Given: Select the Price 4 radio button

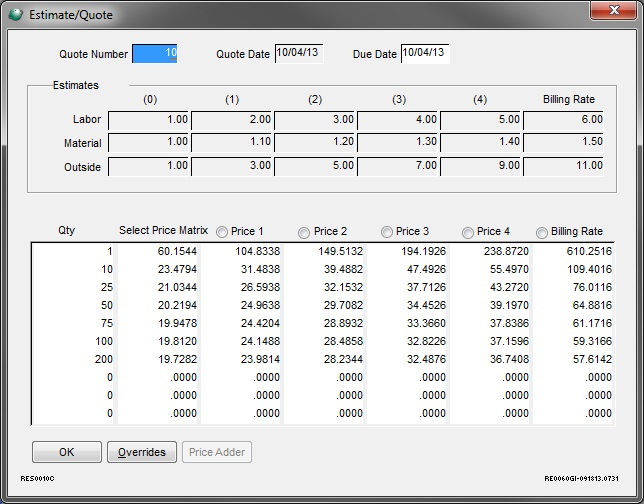Looking at the screenshot, I should tap(467, 233).
